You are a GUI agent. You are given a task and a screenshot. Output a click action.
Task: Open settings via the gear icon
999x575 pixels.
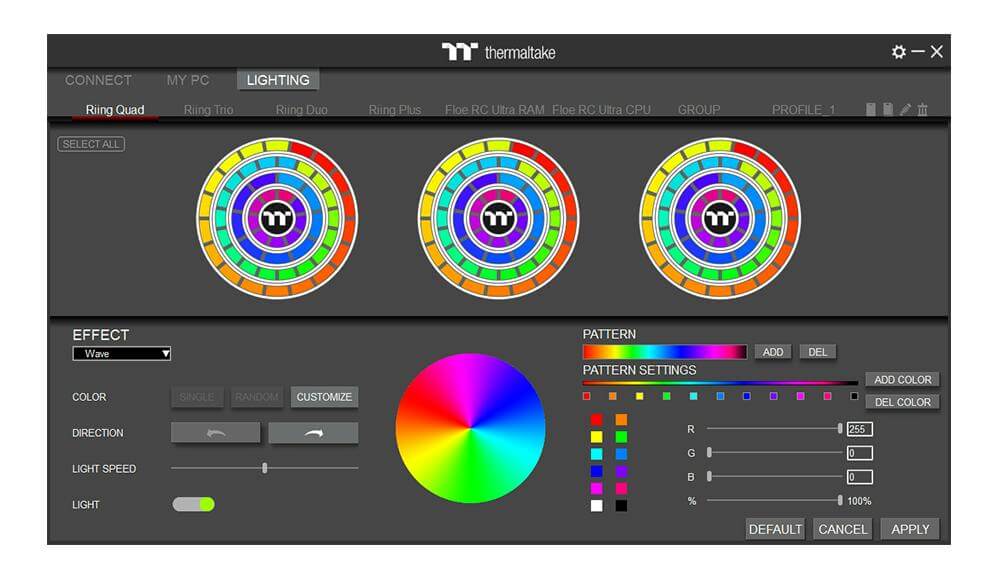[898, 52]
